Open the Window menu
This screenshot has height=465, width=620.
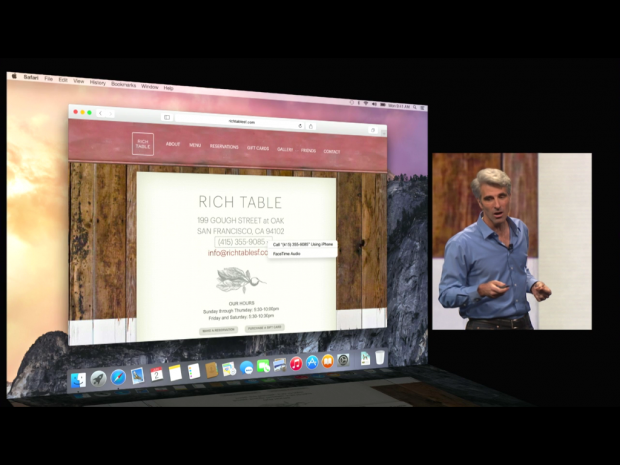(x=149, y=87)
